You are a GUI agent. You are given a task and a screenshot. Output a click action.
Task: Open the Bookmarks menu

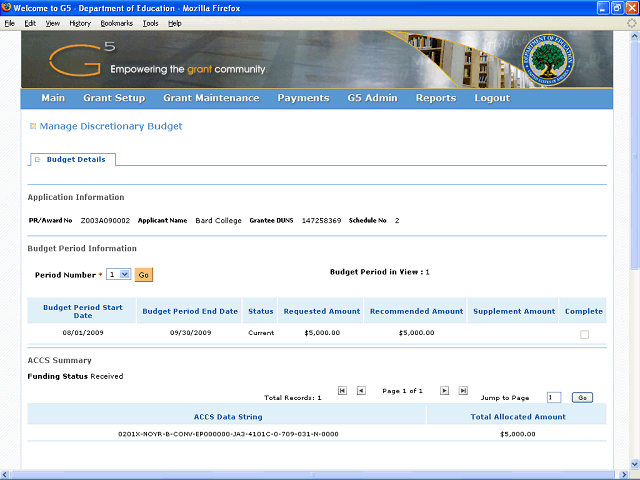point(116,22)
